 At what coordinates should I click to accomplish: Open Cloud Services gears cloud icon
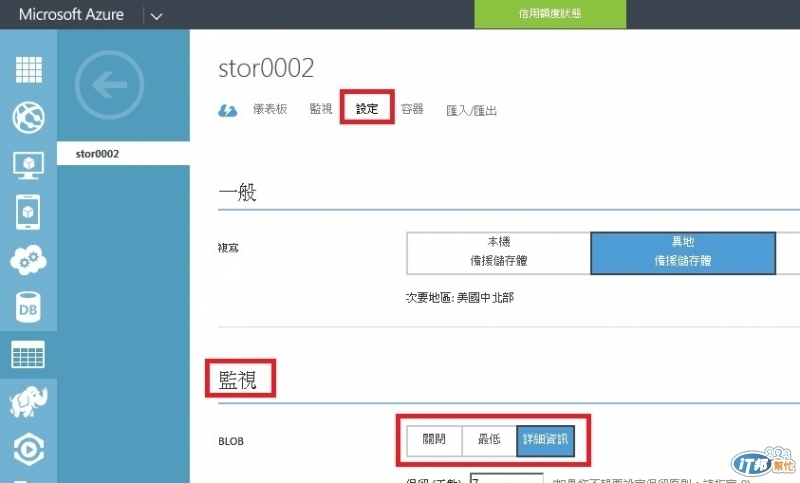point(29,260)
